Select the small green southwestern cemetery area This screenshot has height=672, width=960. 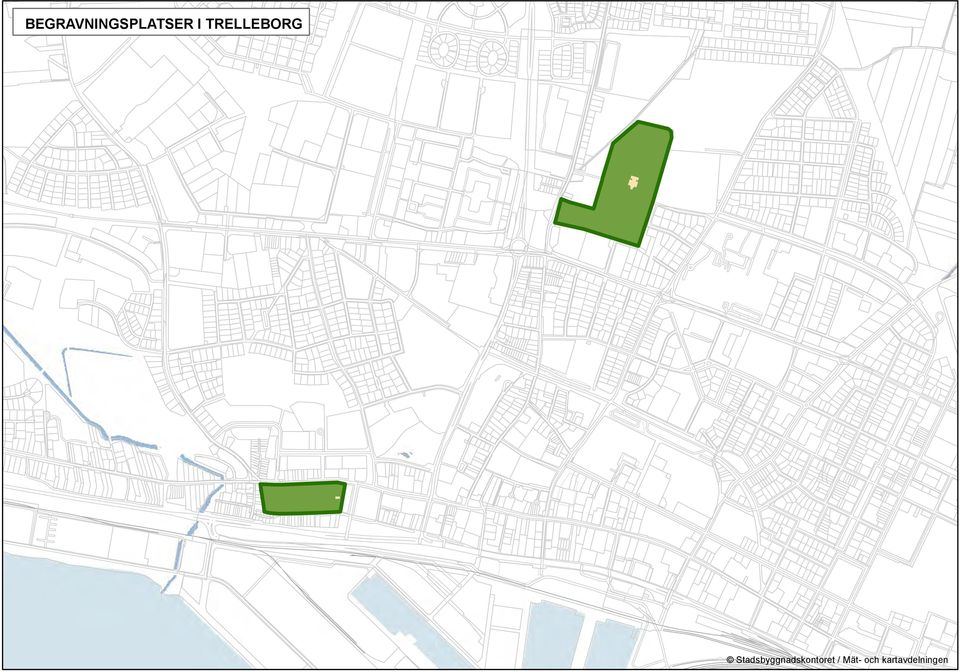tap(302, 498)
